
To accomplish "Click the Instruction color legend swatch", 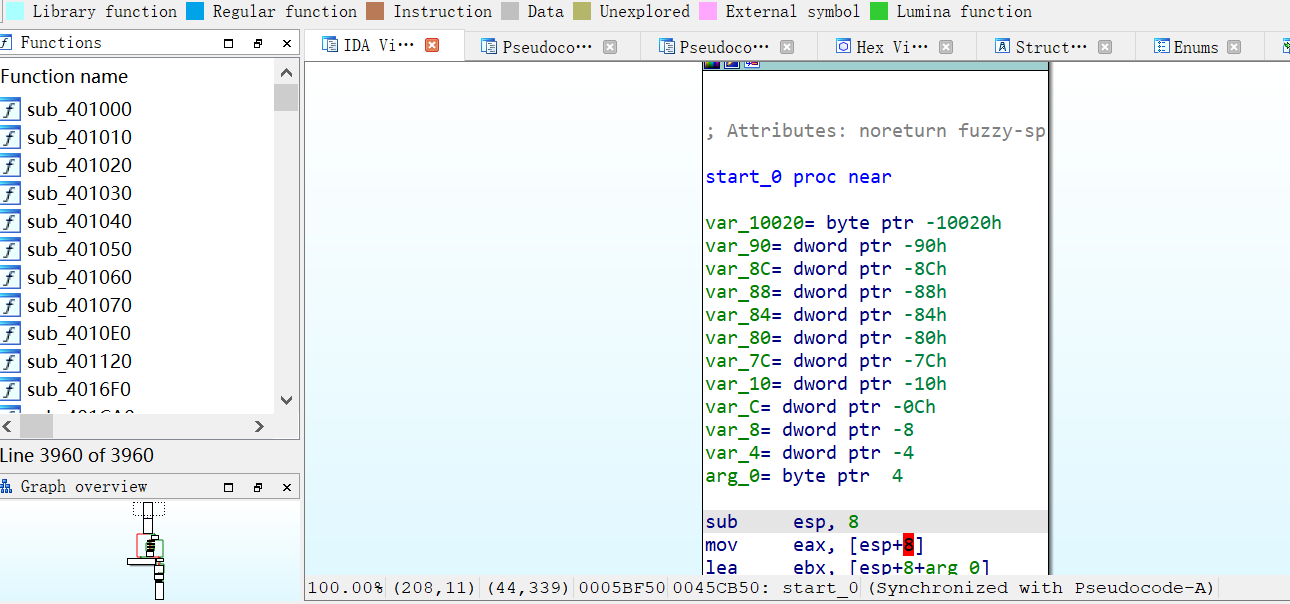I will 375,12.
